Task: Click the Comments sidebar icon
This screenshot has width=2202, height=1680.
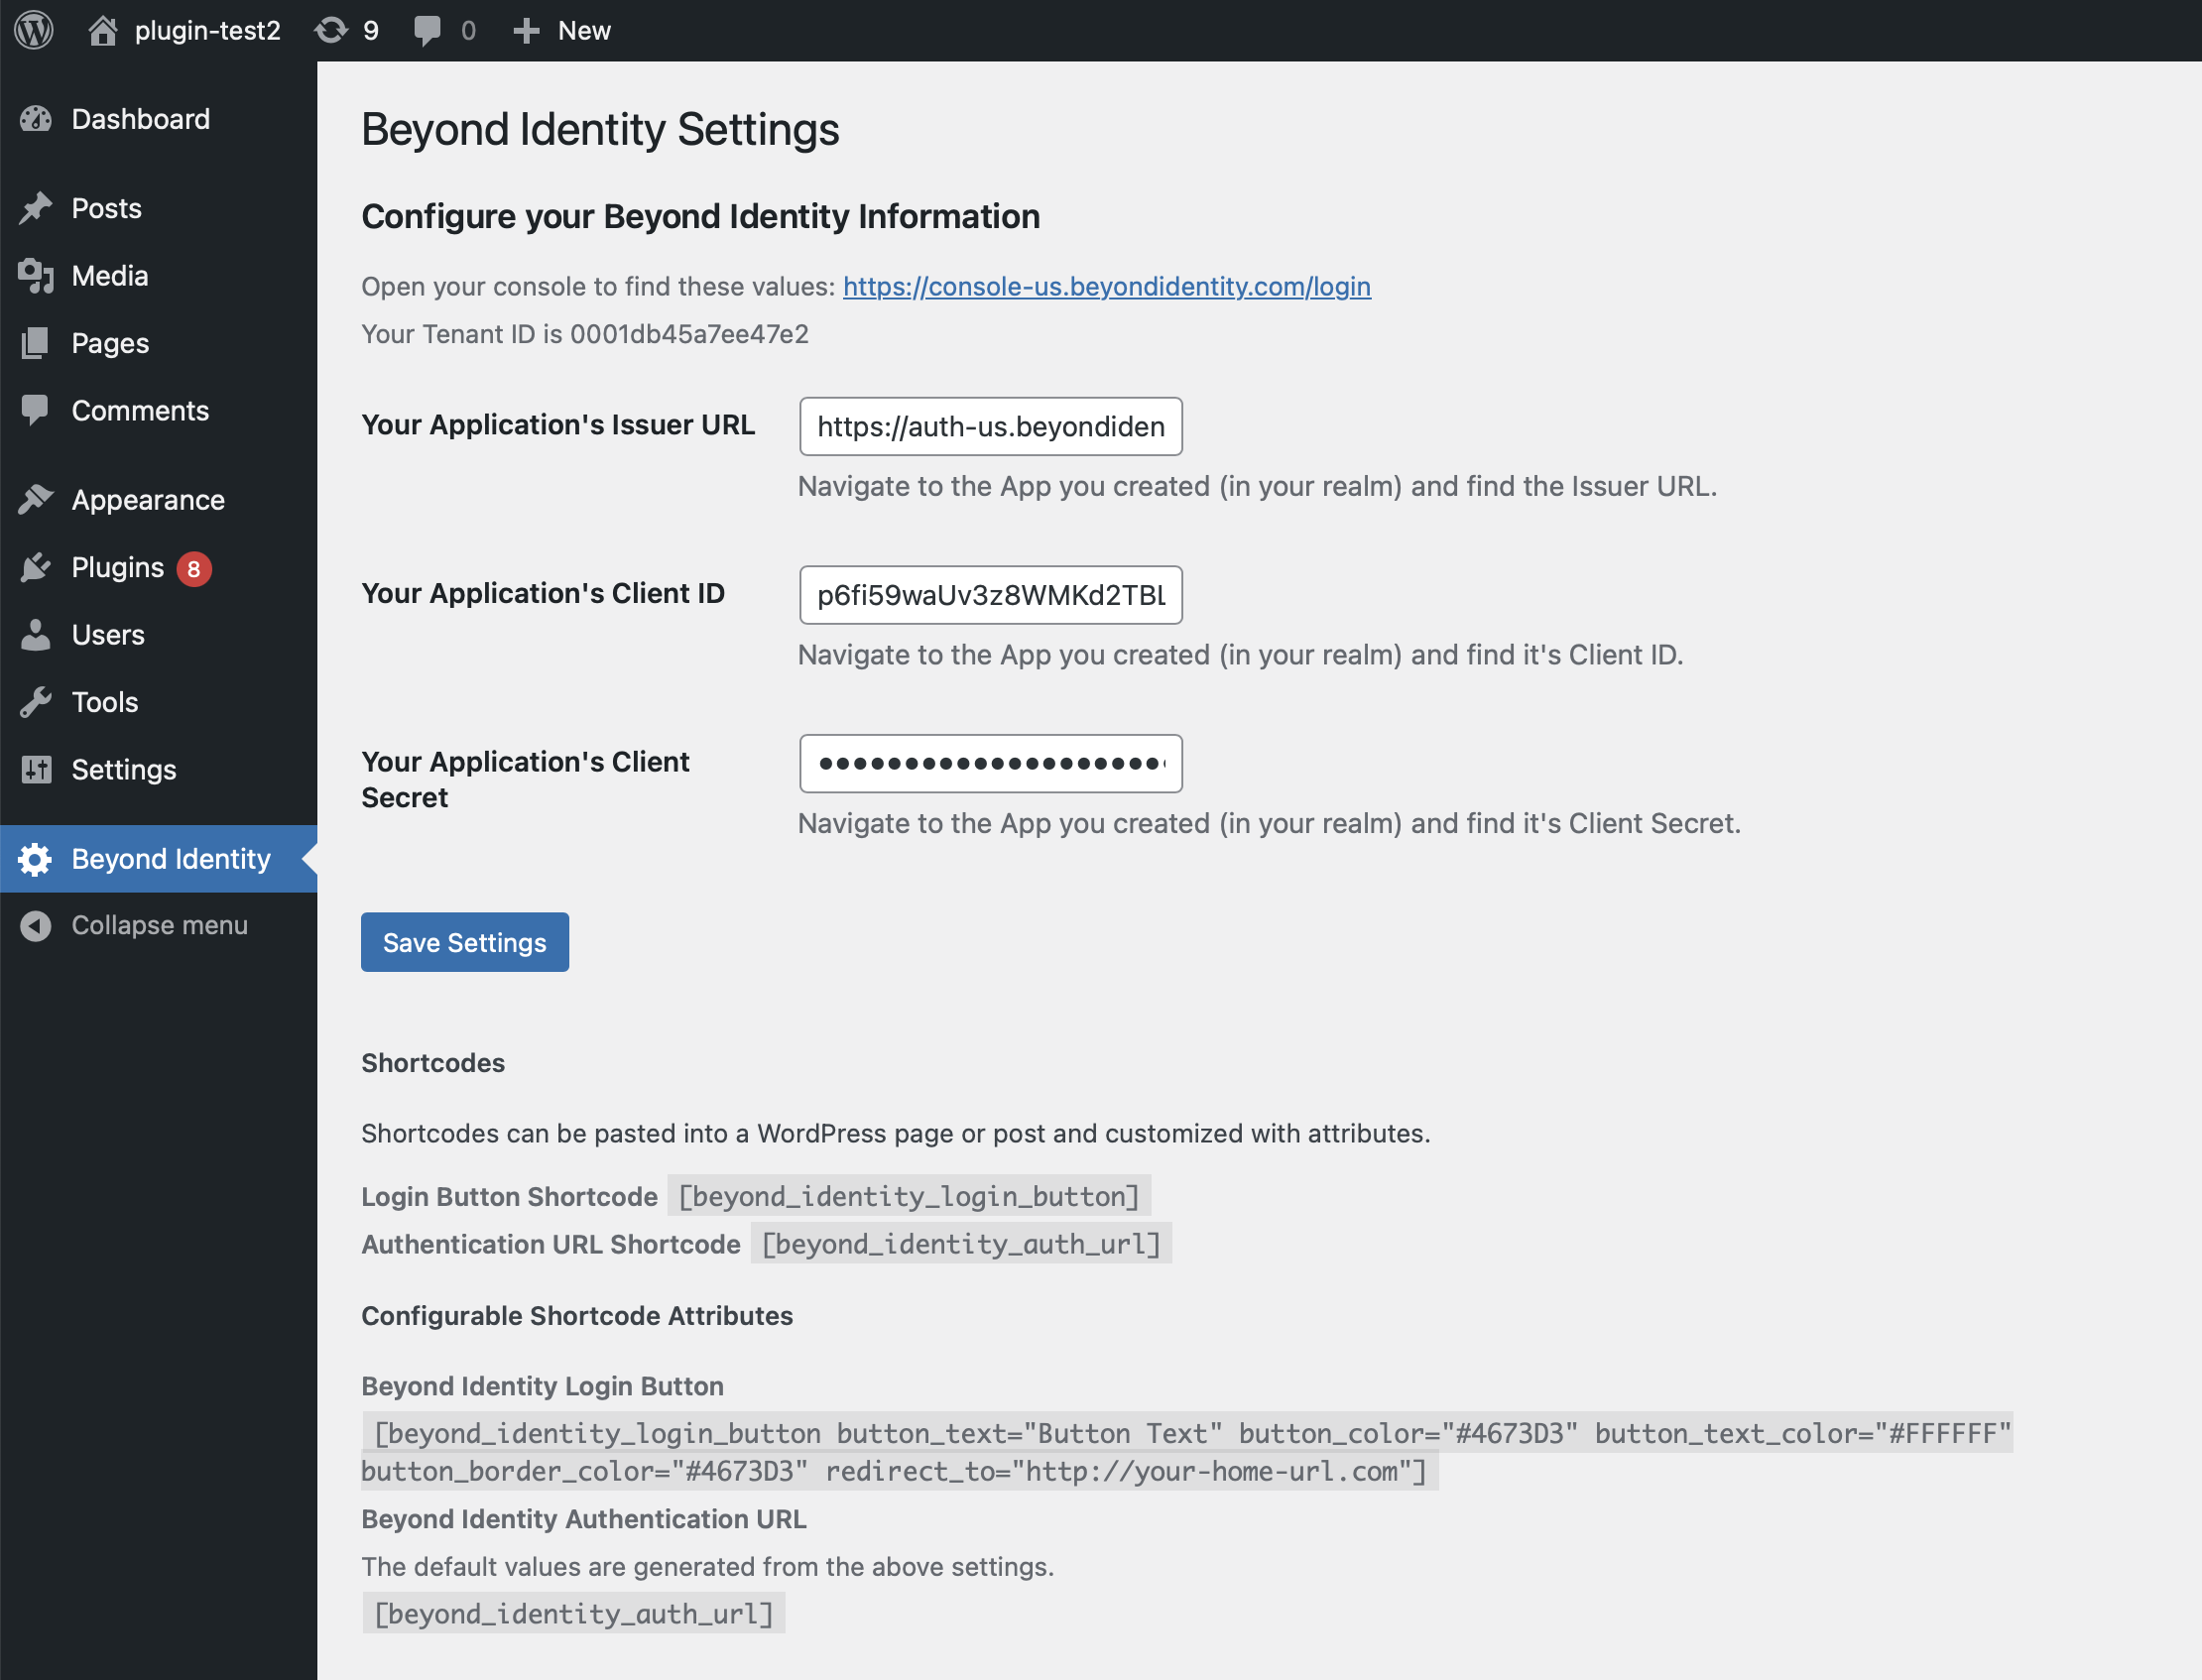Action: point(36,412)
